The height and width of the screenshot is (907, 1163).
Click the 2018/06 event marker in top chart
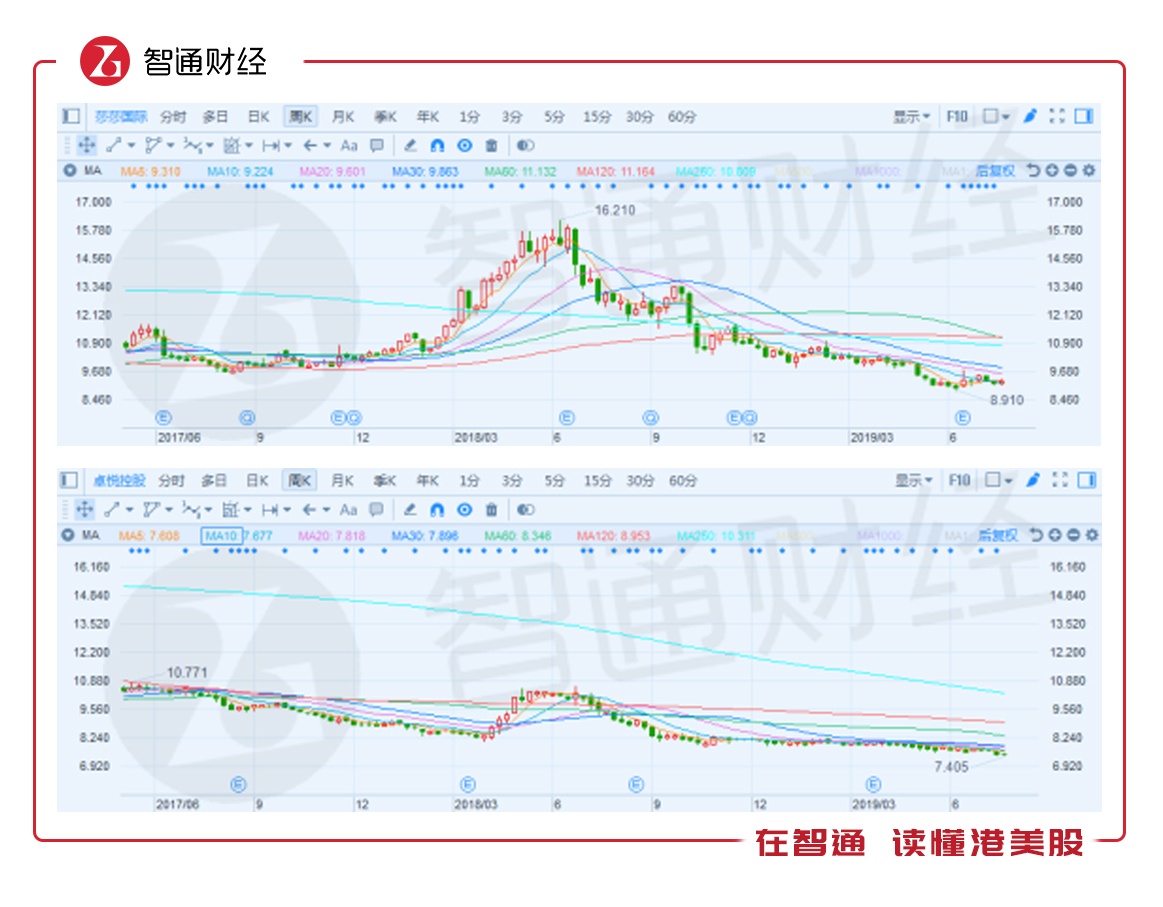[x=567, y=418]
